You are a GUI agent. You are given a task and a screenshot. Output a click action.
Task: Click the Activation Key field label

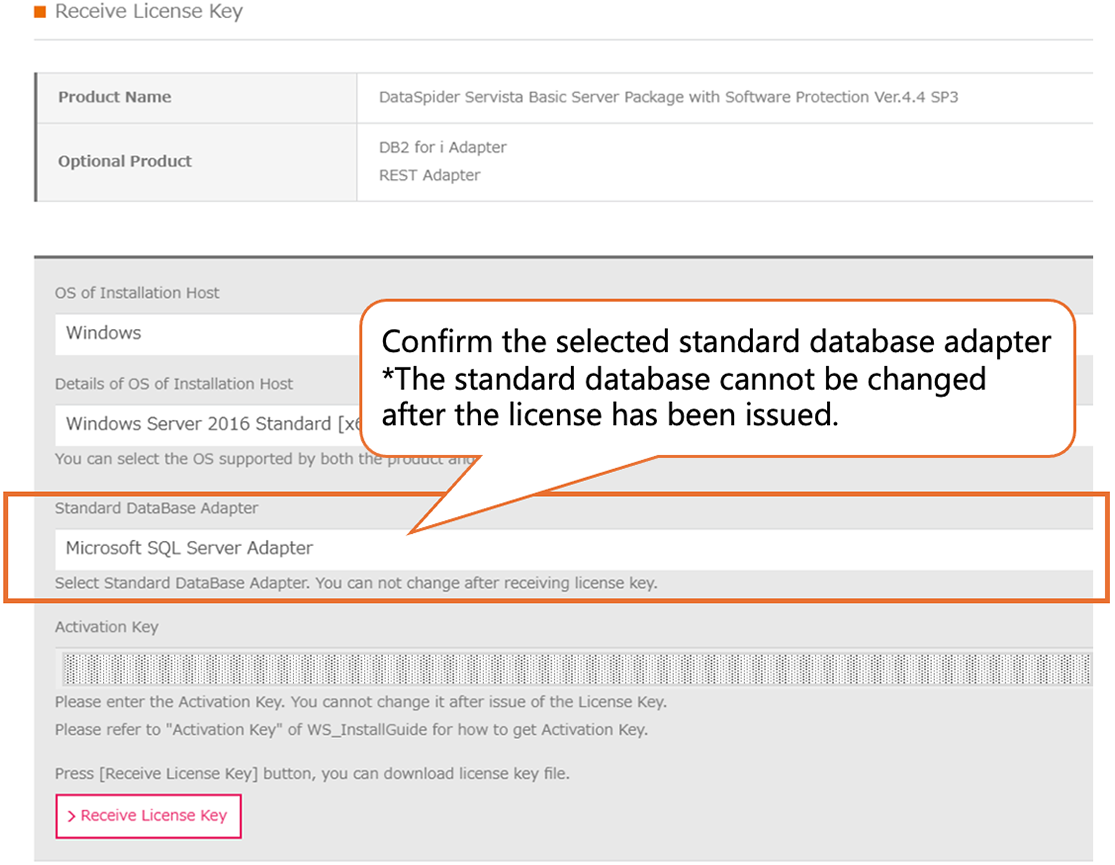pyautogui.click(x=106, y=627)
